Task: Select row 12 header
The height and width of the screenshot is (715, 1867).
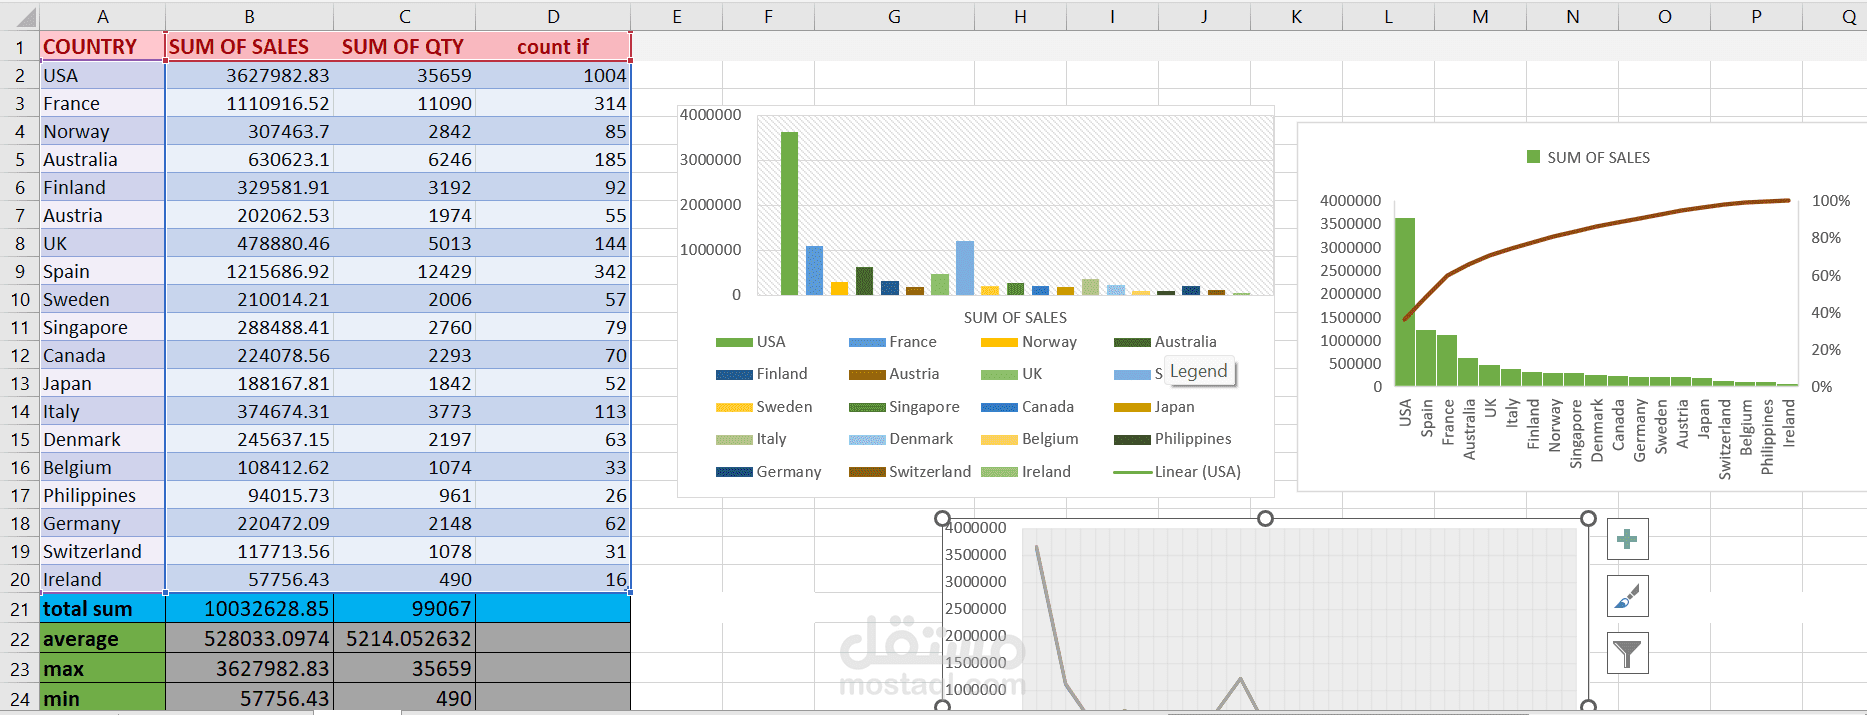Action: click(19, 355)
